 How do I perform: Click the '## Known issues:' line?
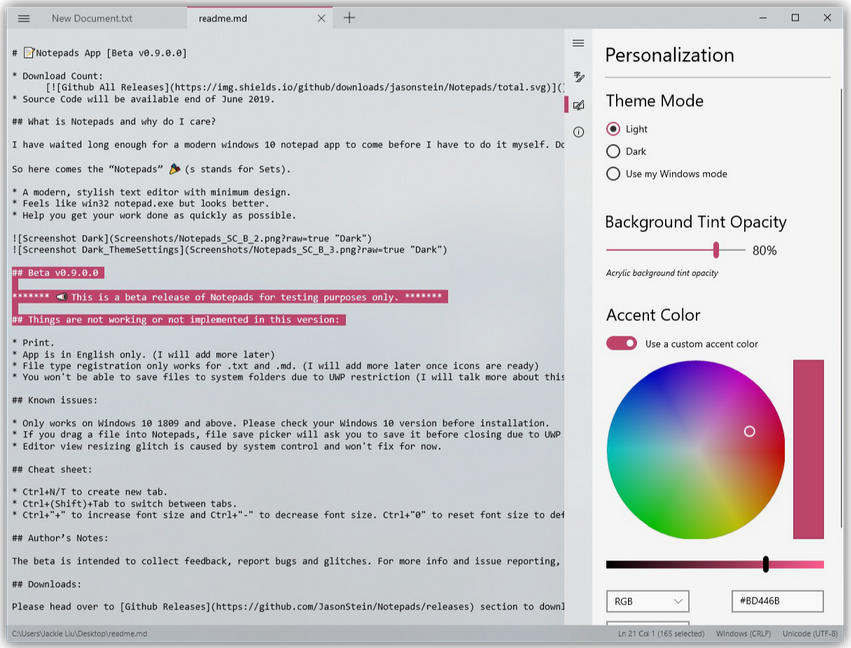coord(55,400)
